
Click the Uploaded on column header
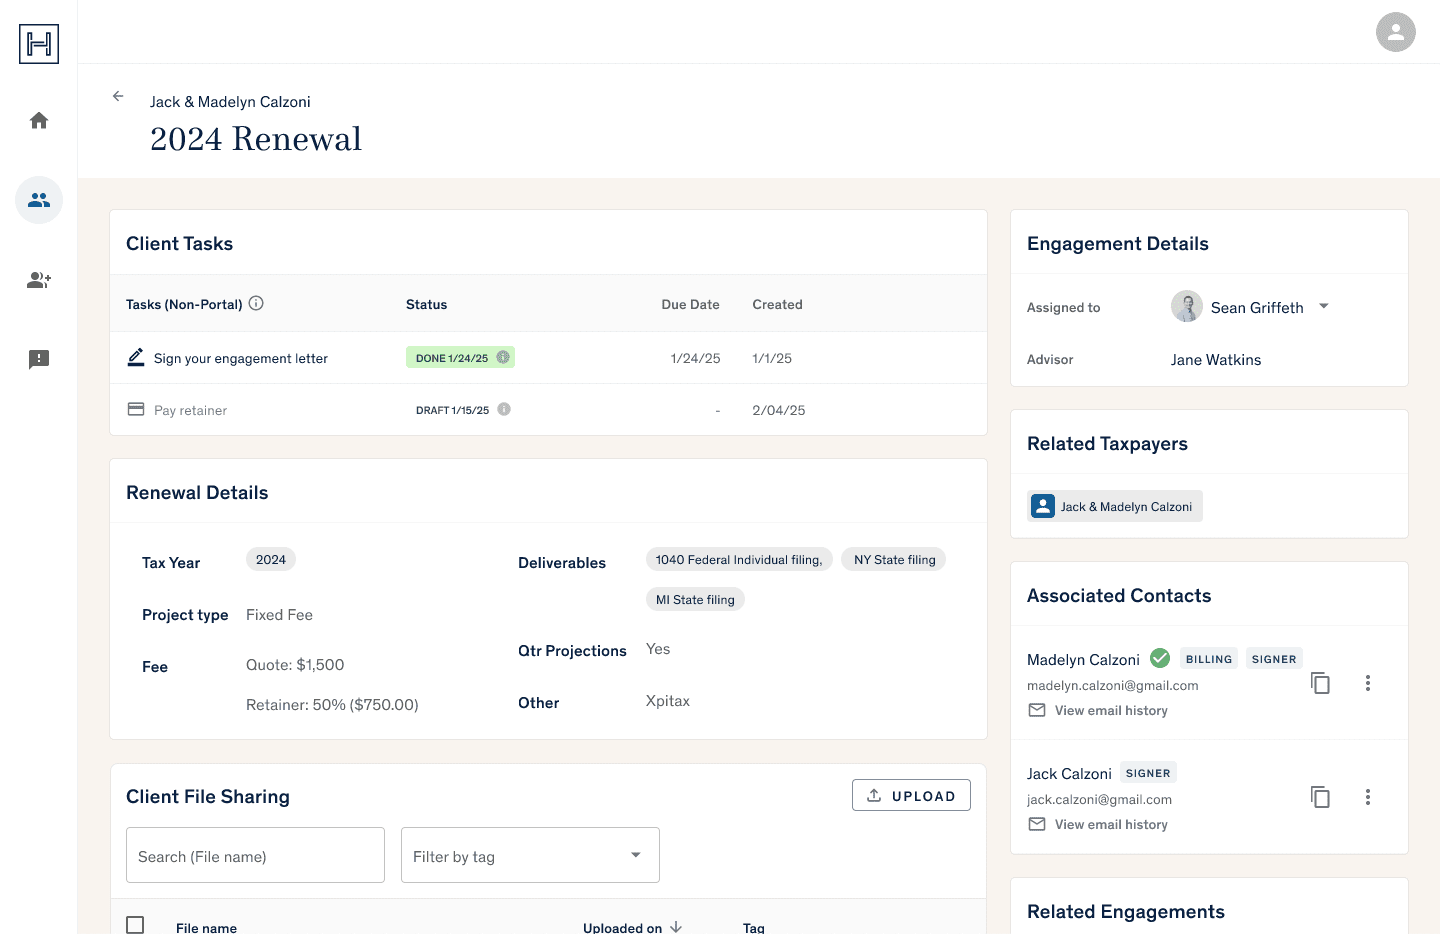click(x=622, y=928)
